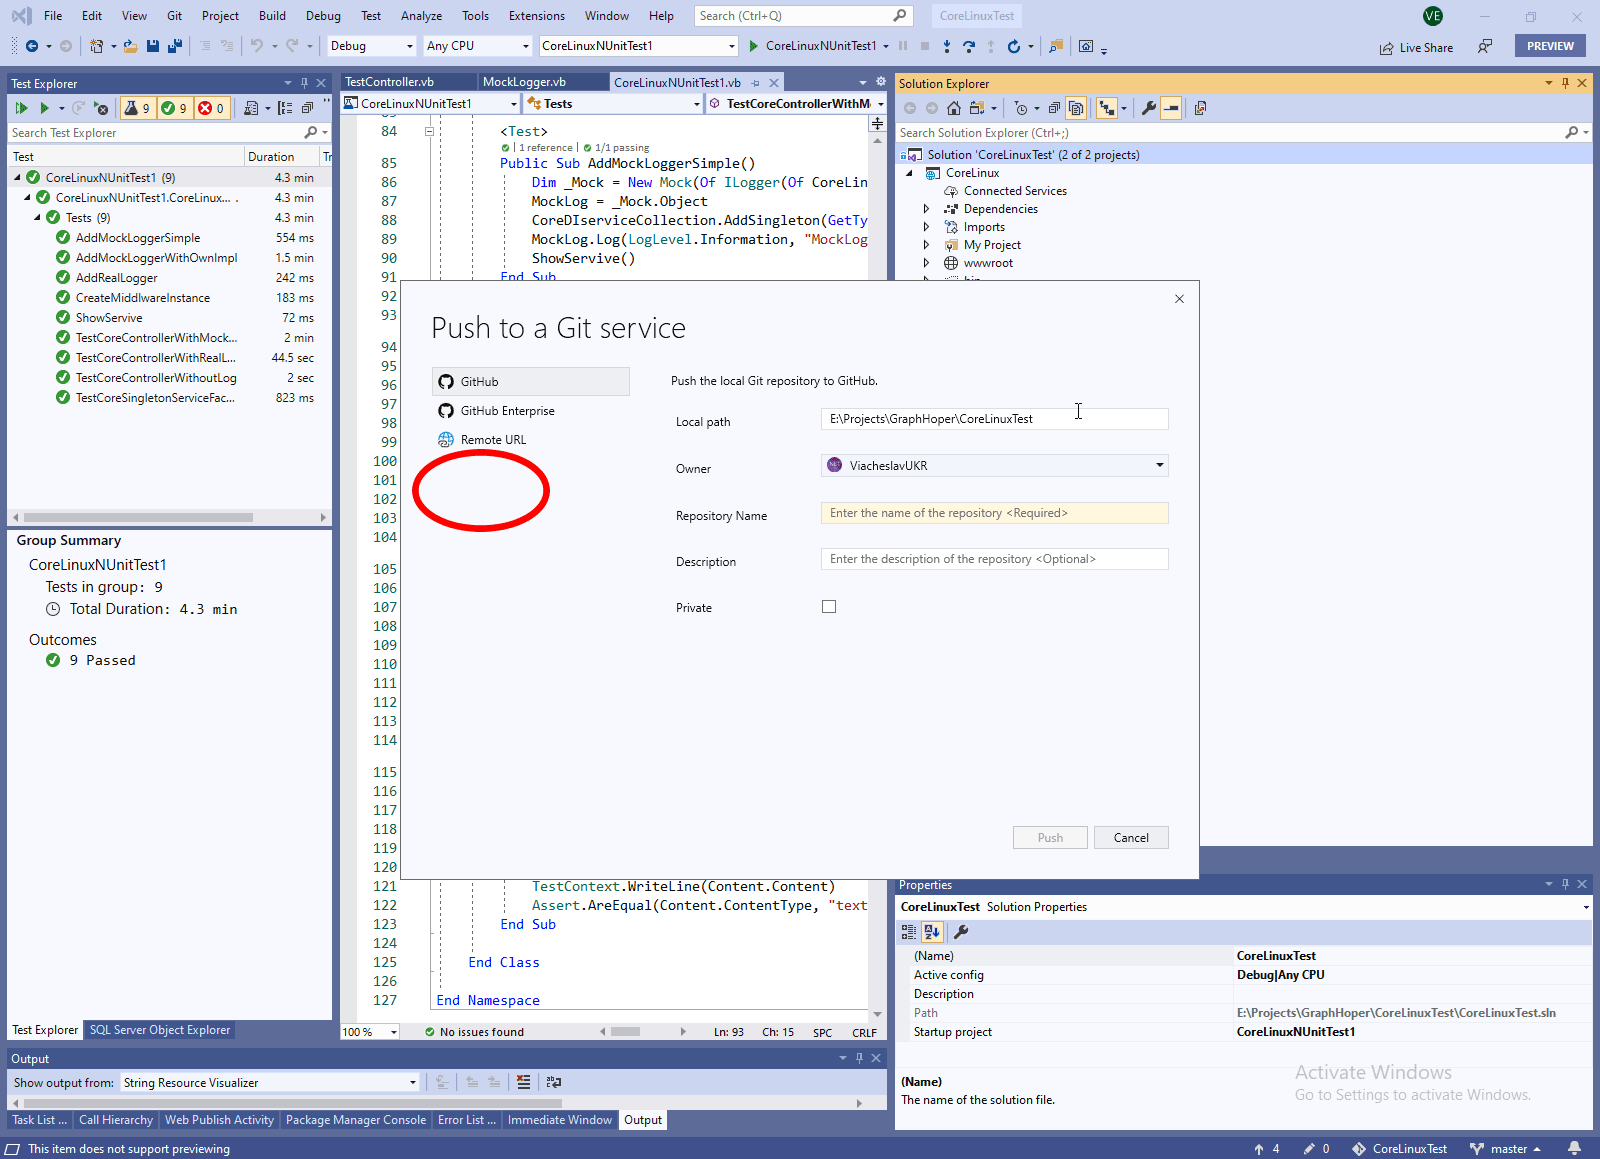The image size is (1600, 1159).
Task: Toggle Show All Files in Solution Explorer
Action: (1076, 108)
